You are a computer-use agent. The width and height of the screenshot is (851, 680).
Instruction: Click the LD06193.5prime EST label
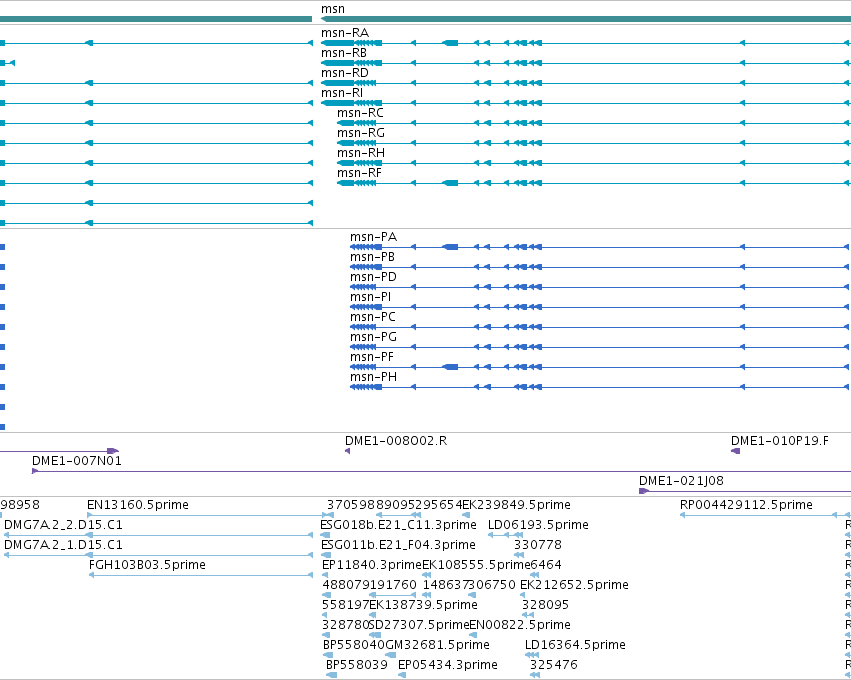click(538, 525)
